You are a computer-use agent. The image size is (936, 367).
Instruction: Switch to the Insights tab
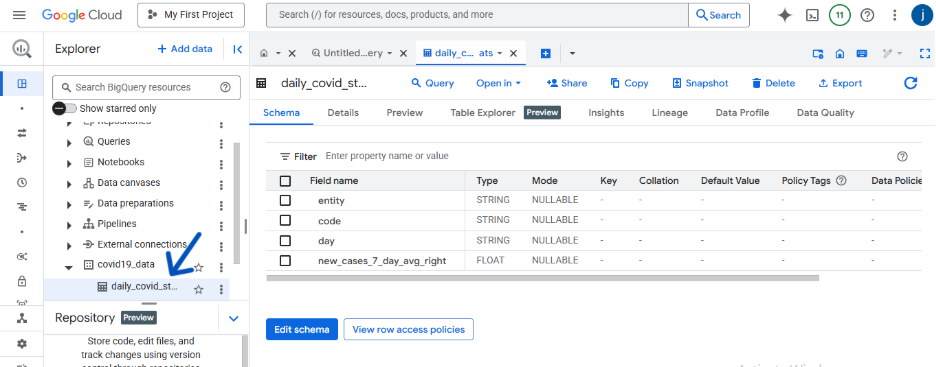(x=606, y=112)
